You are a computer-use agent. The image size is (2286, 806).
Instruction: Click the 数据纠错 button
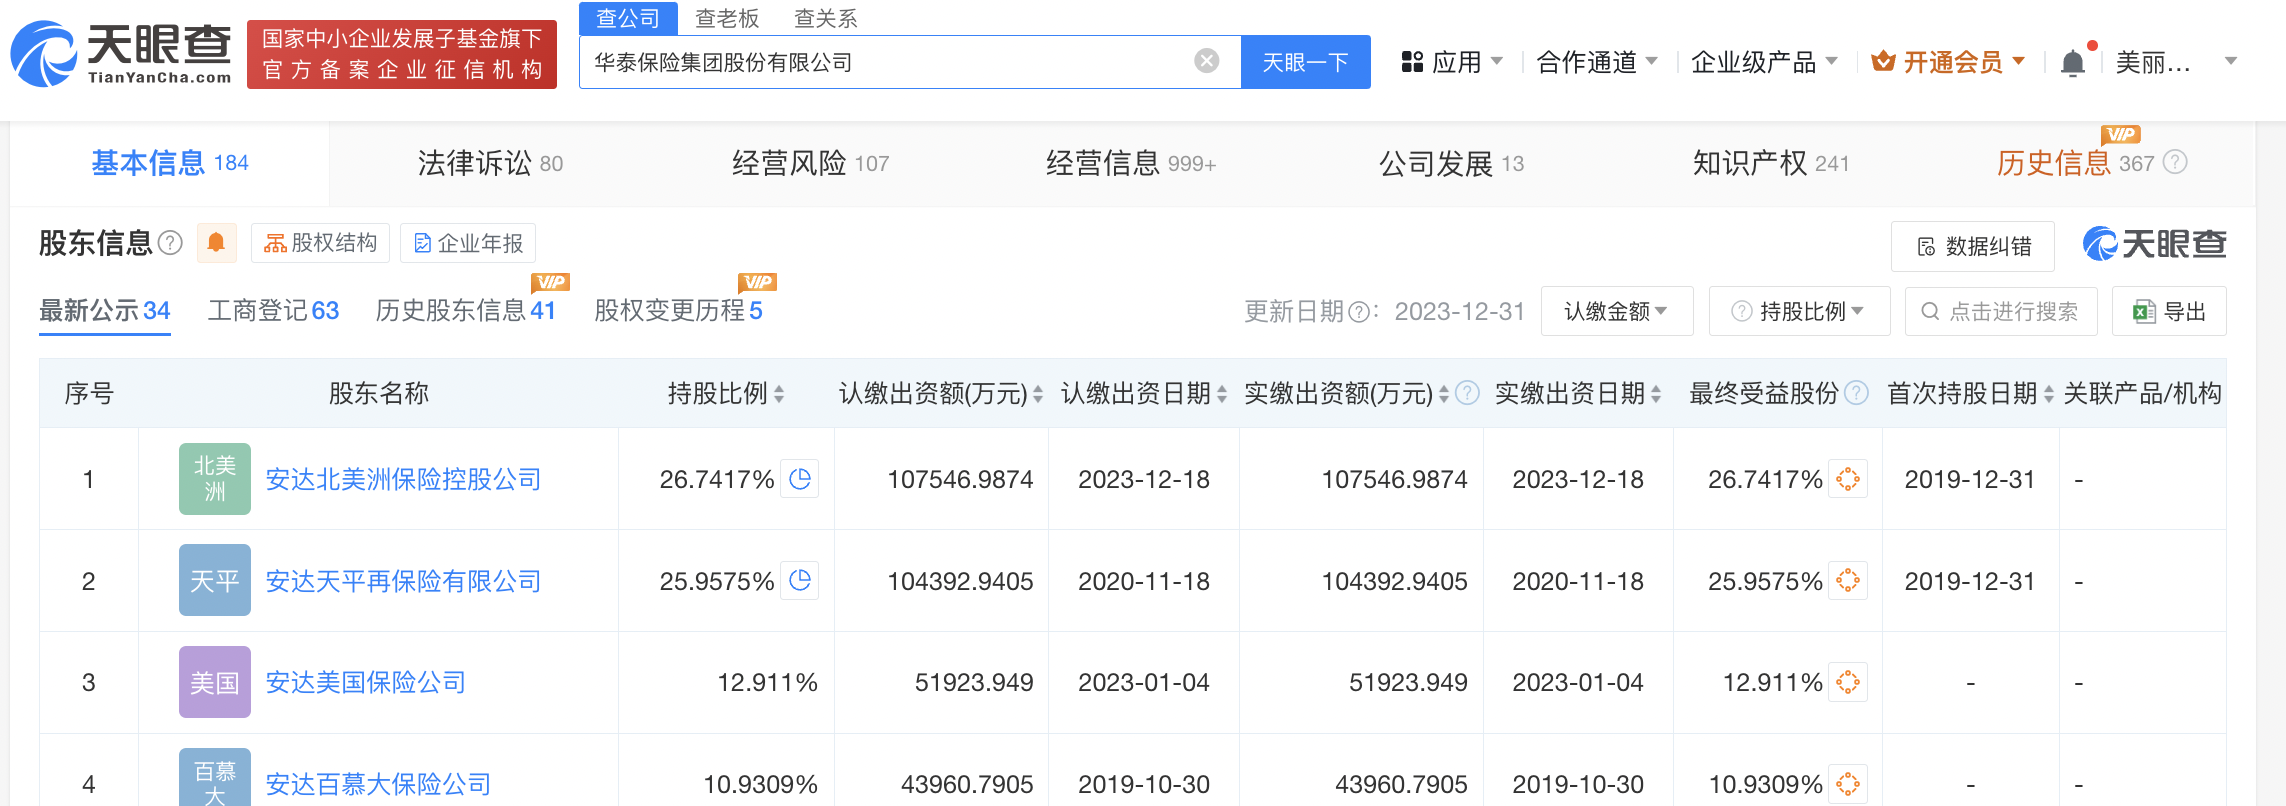pyautogui.click(x=1973, y=246)
